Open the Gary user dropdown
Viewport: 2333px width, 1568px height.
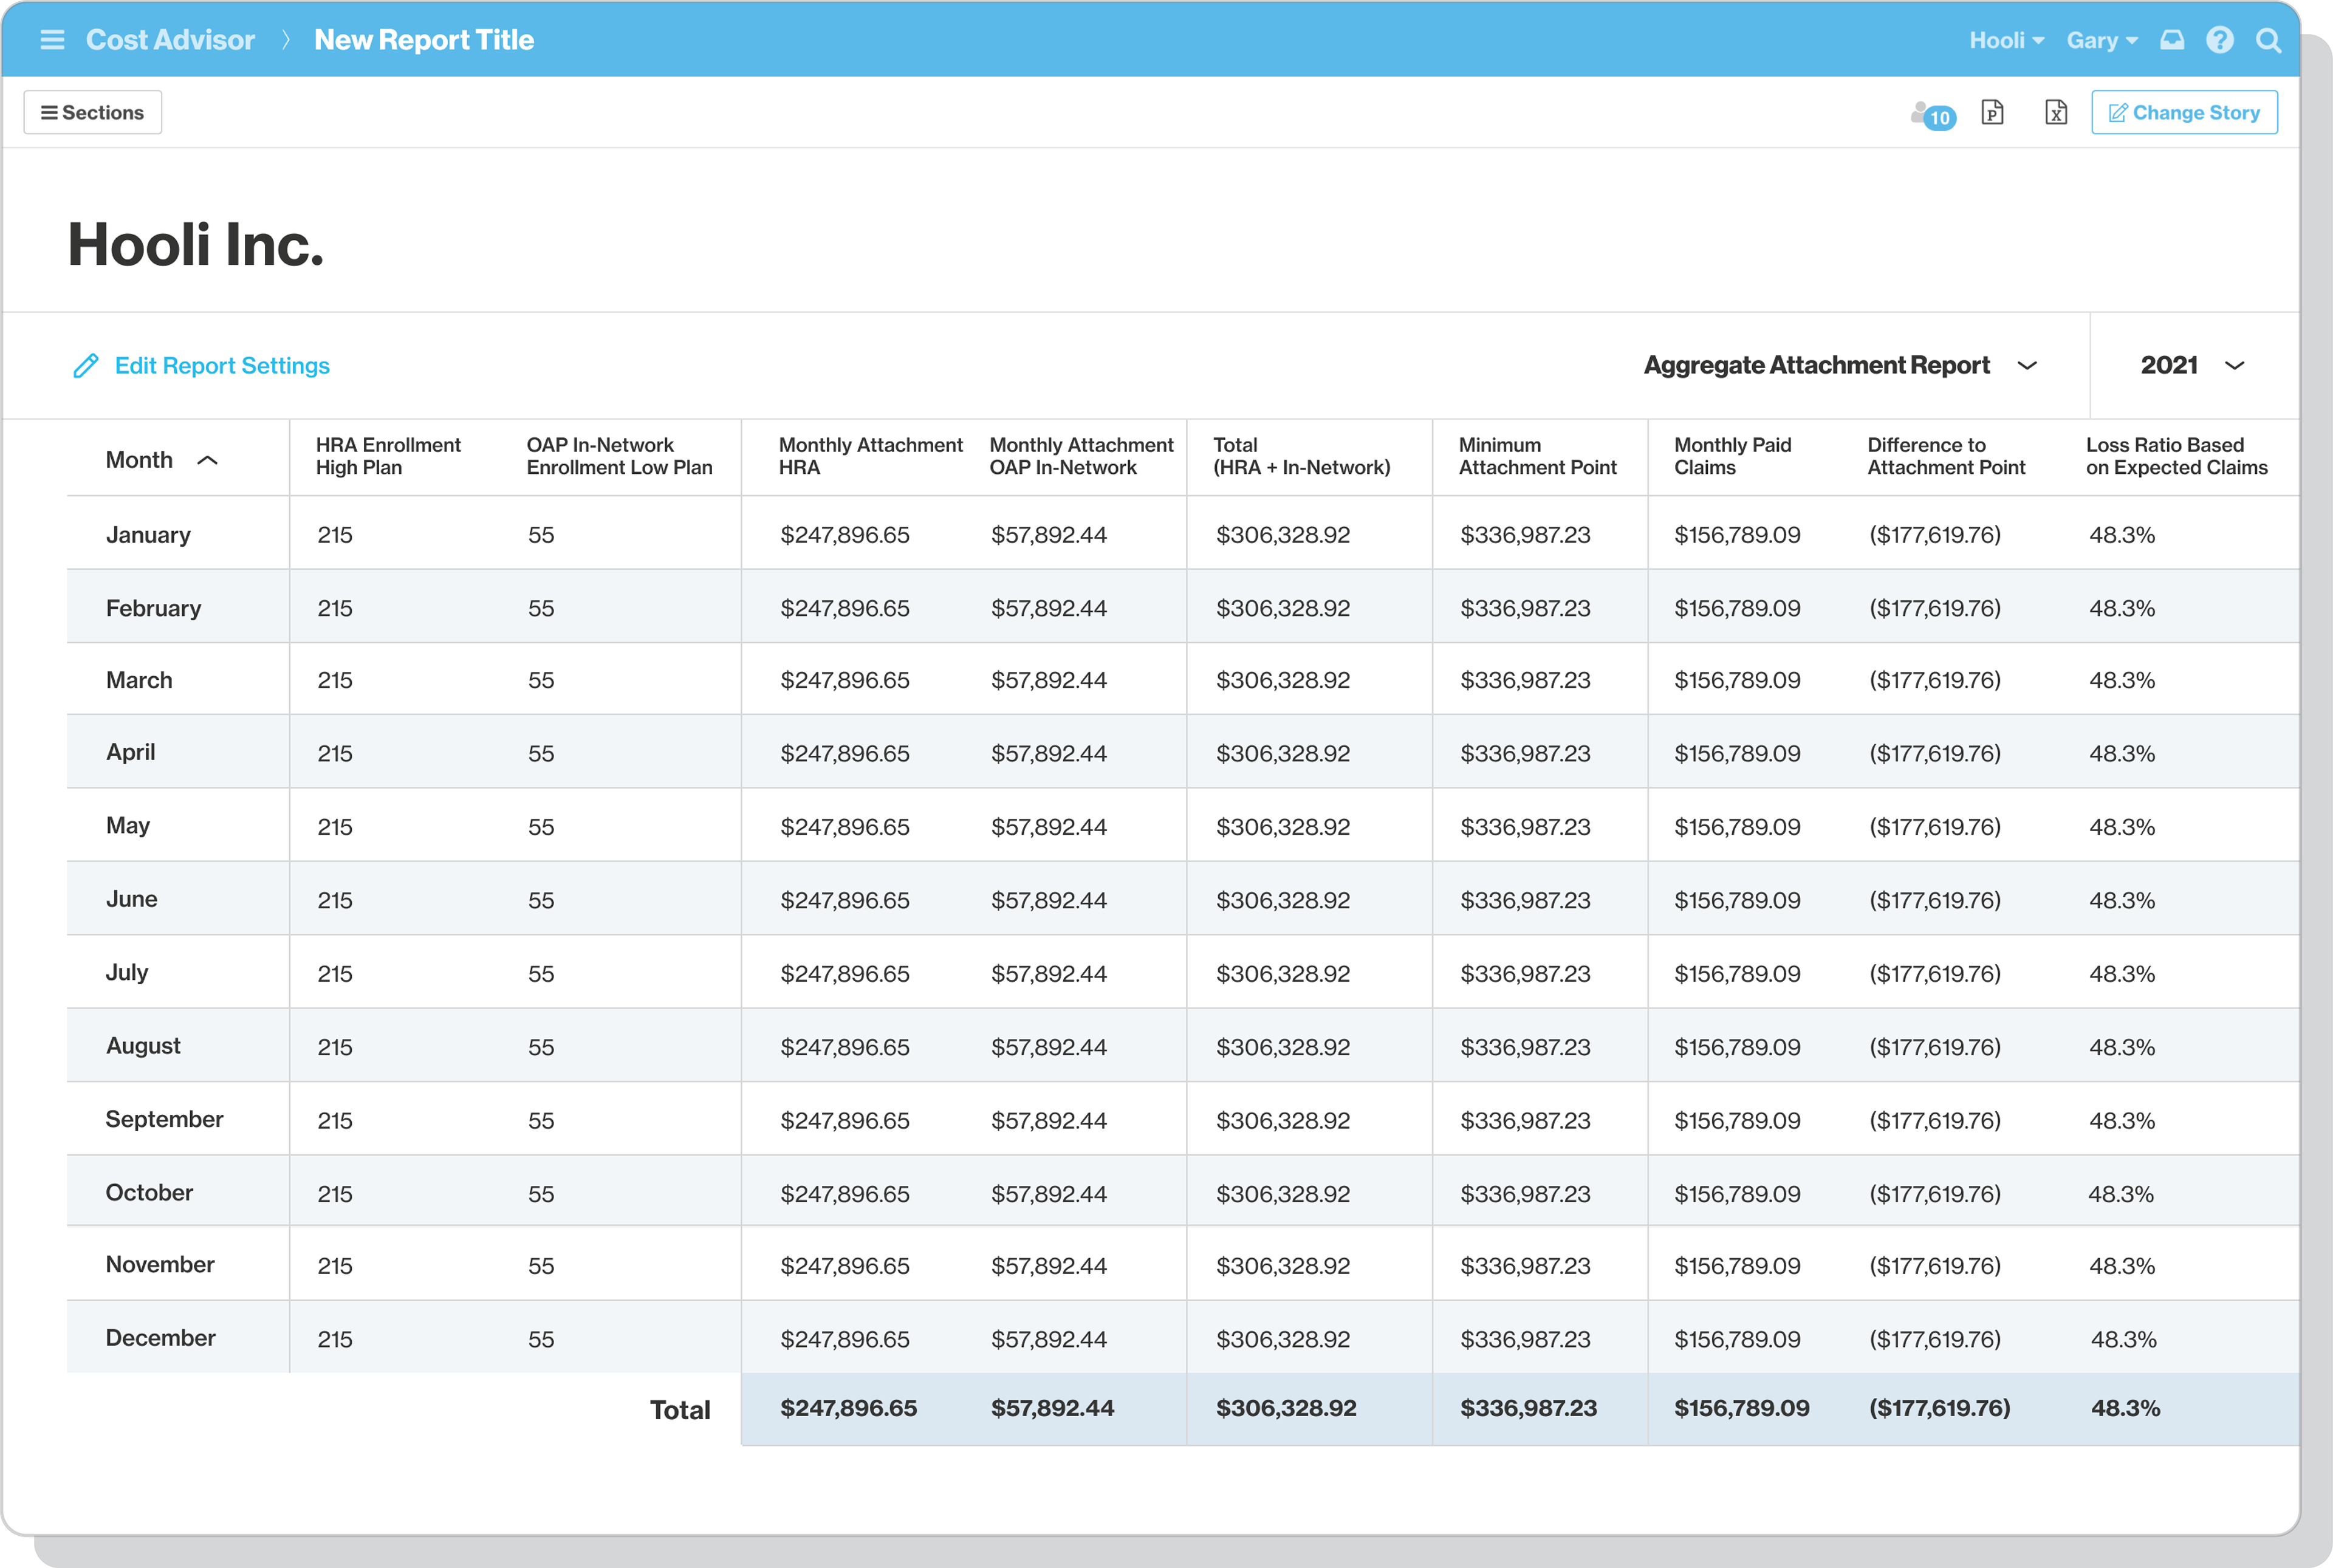(x=2101, y=40)
